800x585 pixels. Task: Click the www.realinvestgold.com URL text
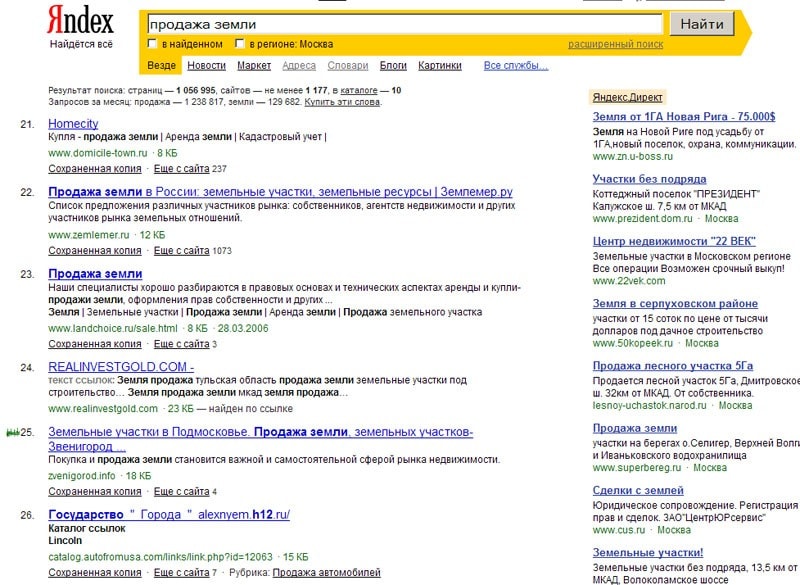coord(103,409)
